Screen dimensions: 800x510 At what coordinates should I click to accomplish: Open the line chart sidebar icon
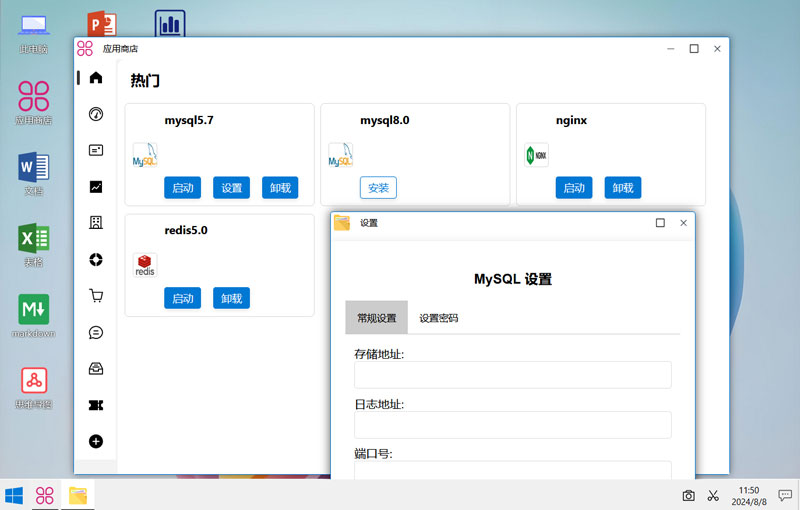pyautogui.click(x=96, y=187)
